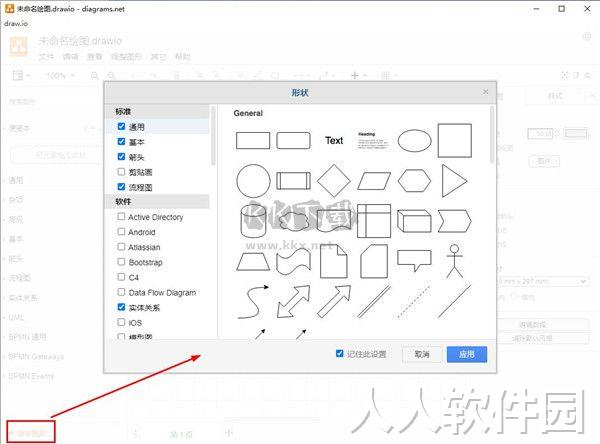Enable the iOS library checkbox
The height and width of the screenshot is (444, 600).
(x=121, y=322)
